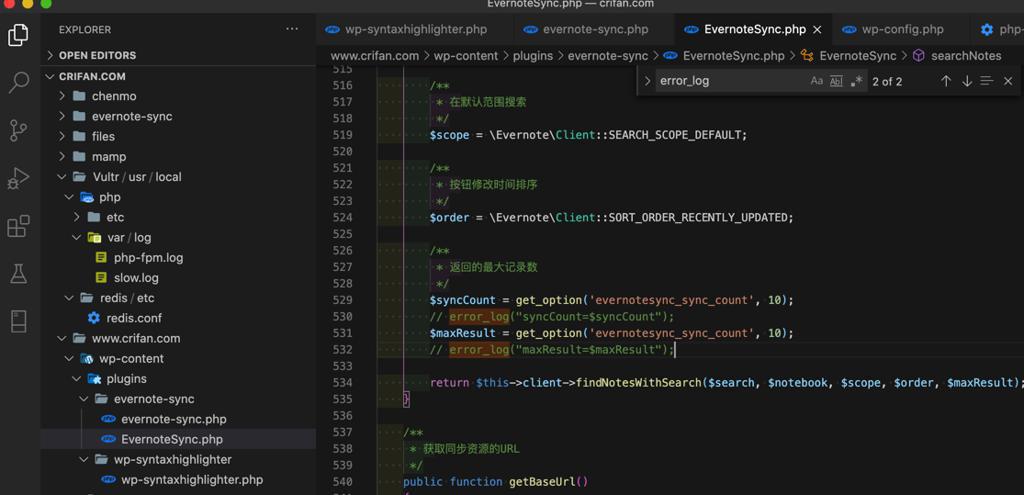Expand the replace field chevron in find widget
Screen dimensions: 1024x495
(x=647, y=81)
